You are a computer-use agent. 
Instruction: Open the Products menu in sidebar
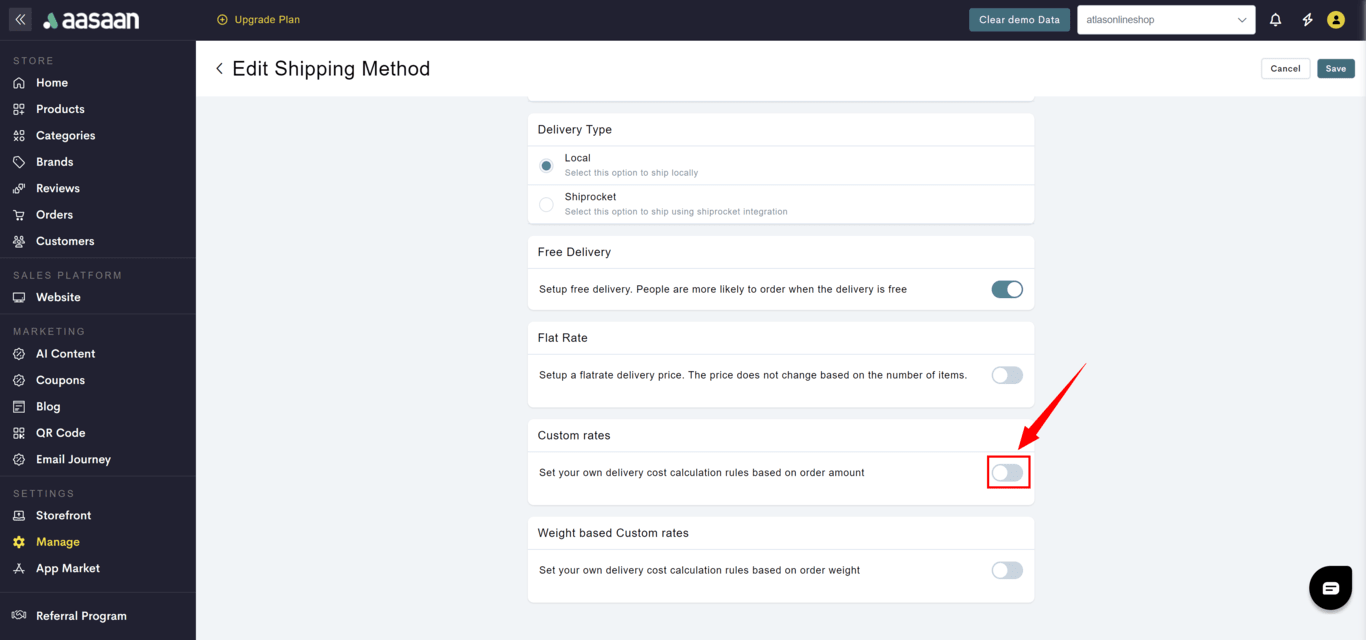60,109
